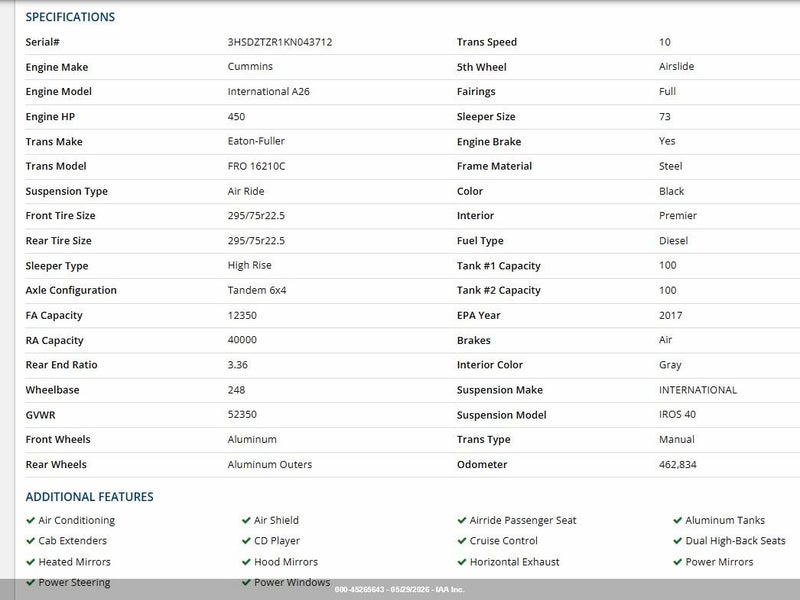Image resolution: width=800 pixels, height=600 pixels.
Task: Click the Trans Model value FRO 16210C
Action: pyautogui.click(x=256, y=166)
